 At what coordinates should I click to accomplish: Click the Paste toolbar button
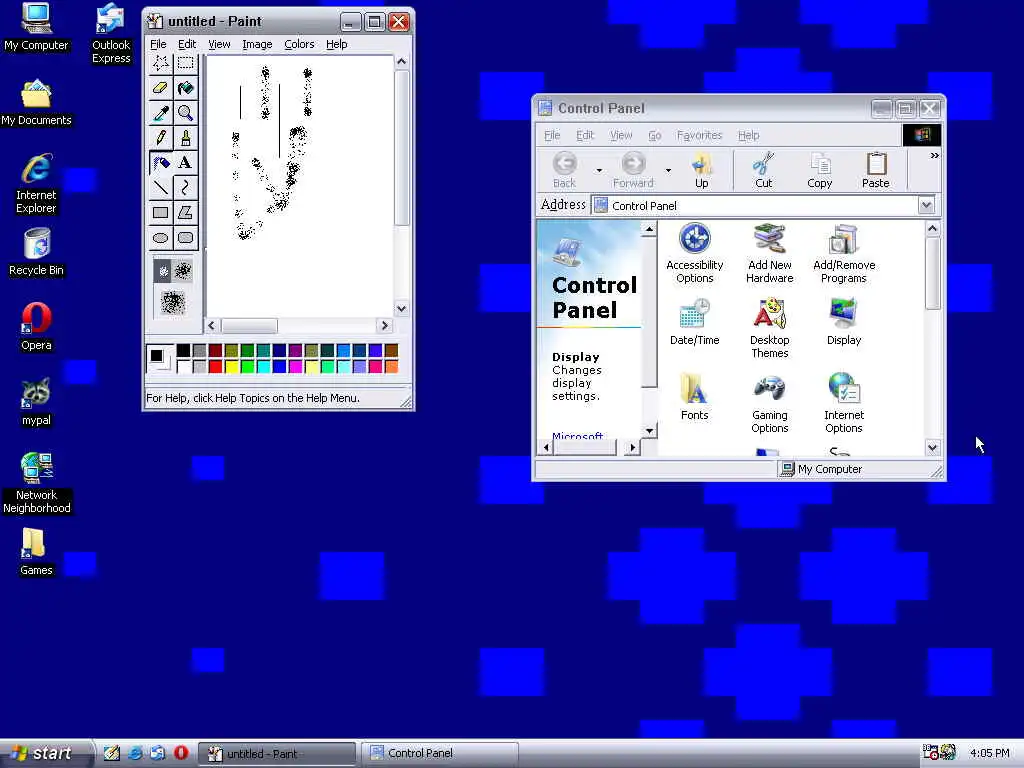[876, 170]
